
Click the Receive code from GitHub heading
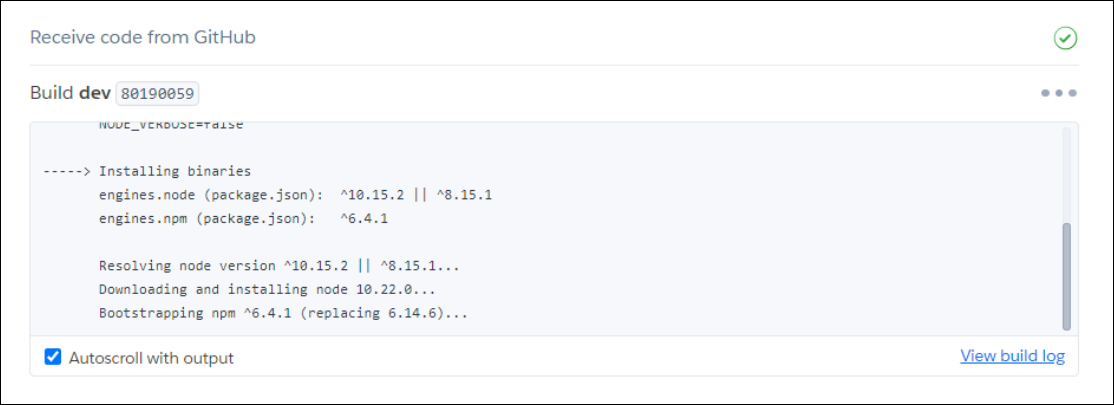pyautogui.click(x=143, y=37)
